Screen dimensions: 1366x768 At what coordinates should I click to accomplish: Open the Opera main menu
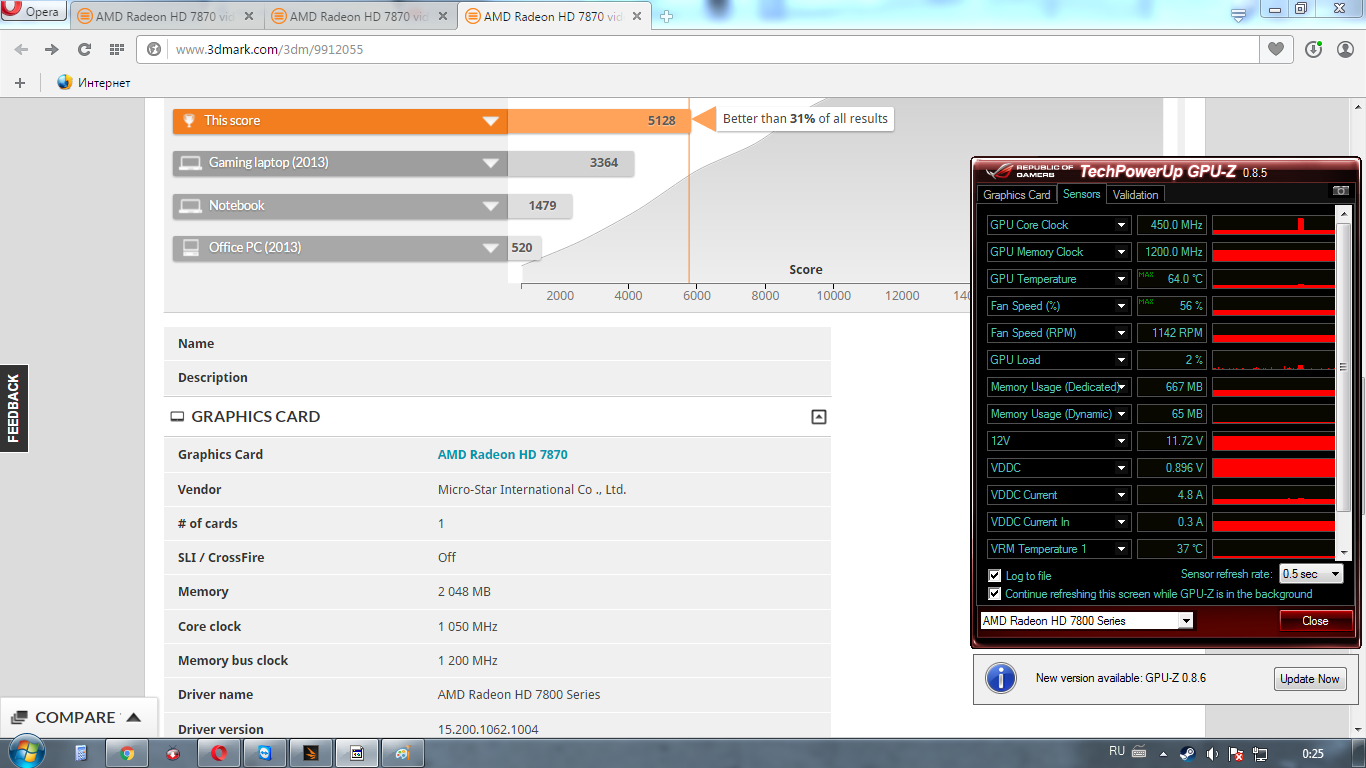(33, 12)
